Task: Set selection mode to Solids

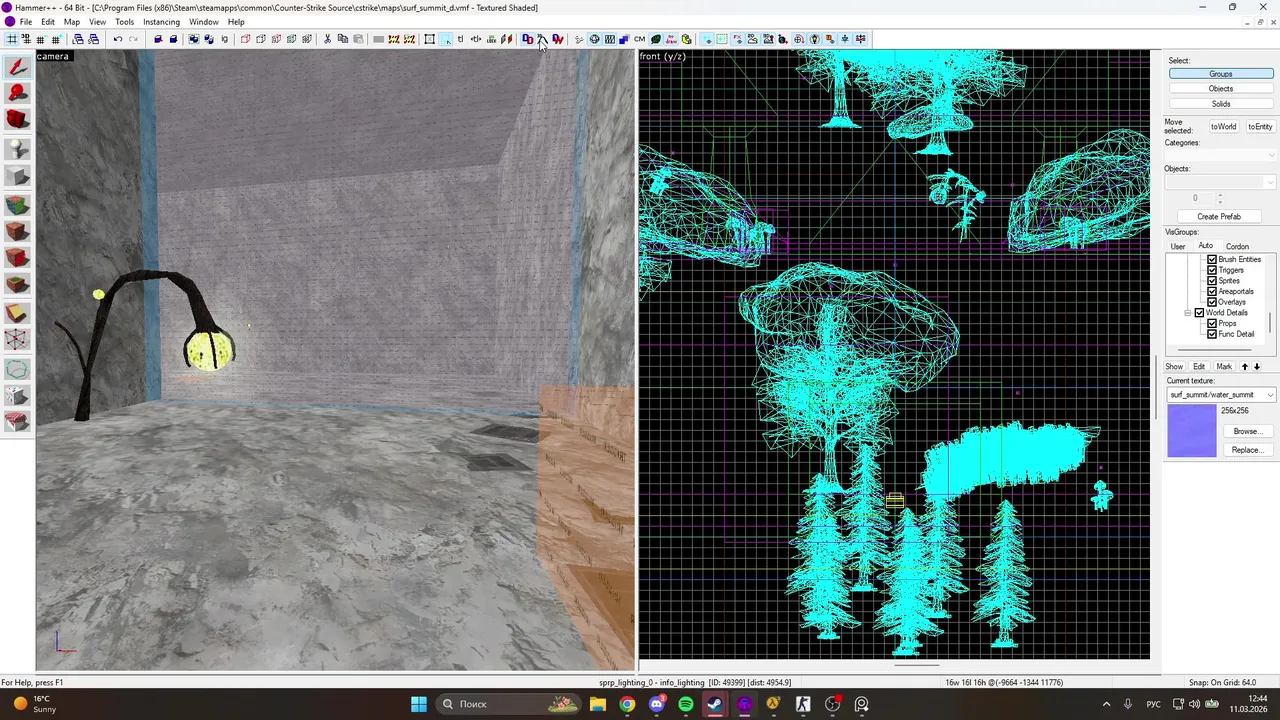Action: pos(1220,103)
